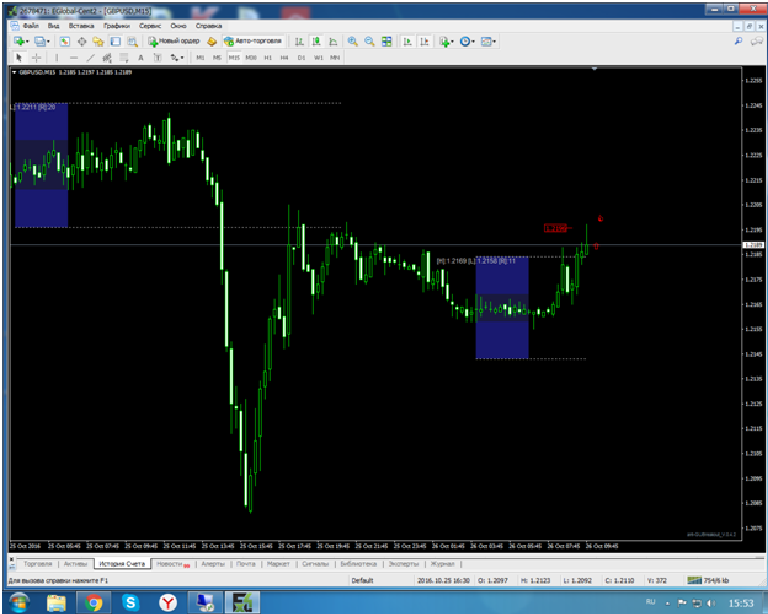Viewport: 768px width, 614px height.
Task: Open the Profiles toolbar icon
Action: pyautogui.click(x=40, y=42)
